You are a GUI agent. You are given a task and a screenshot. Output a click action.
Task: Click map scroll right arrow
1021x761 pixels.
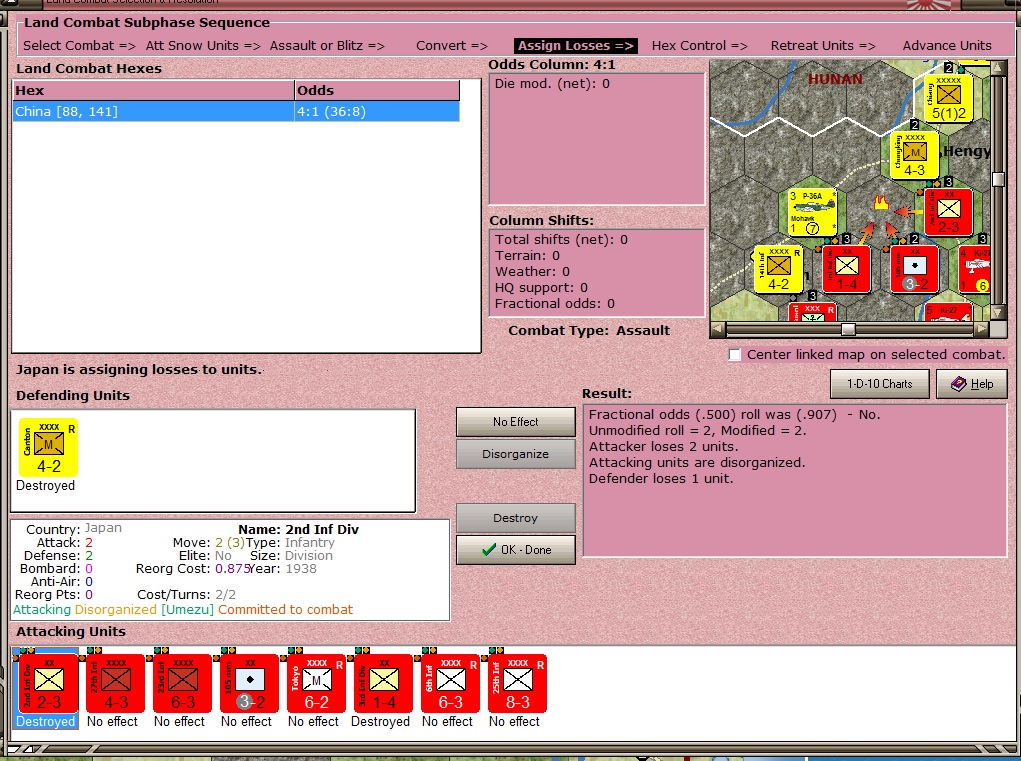[982, 329]
